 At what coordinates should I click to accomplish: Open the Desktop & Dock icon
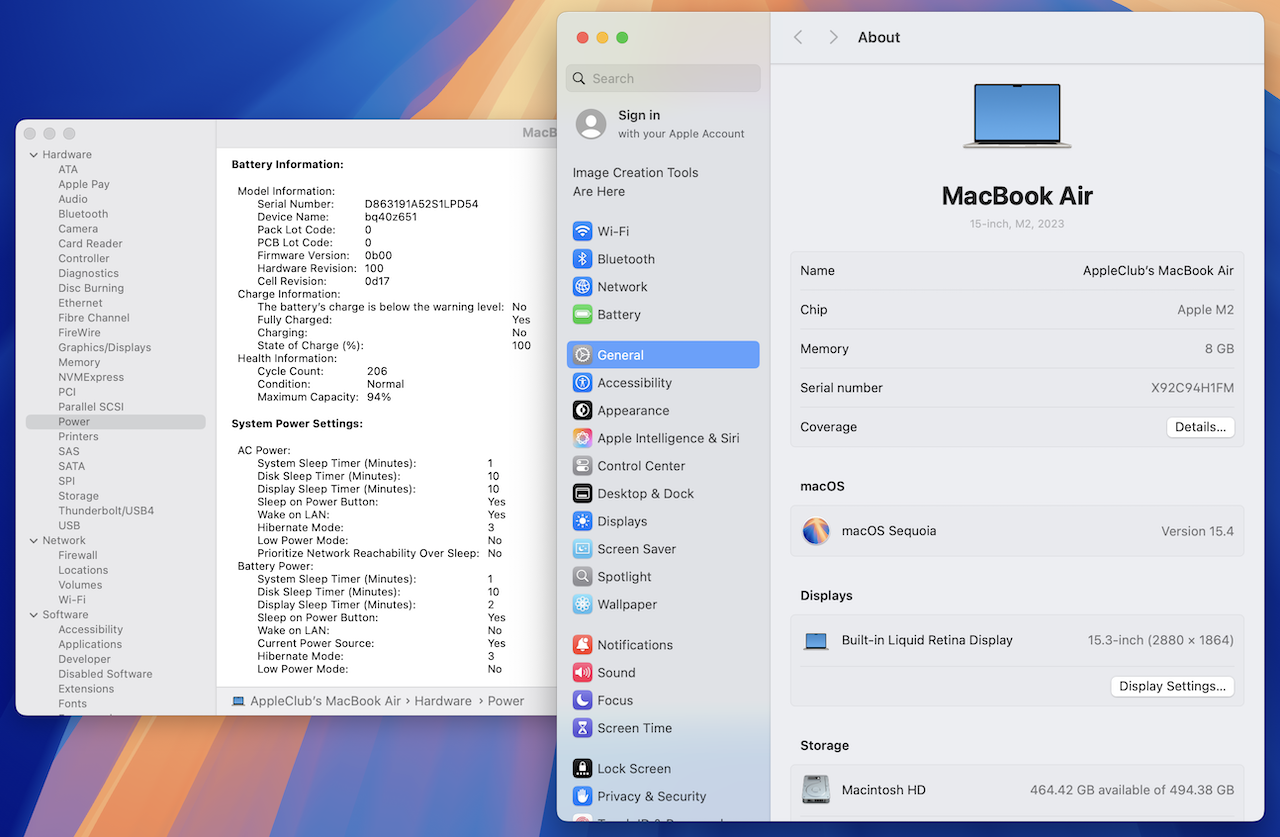[x=582, y=494]
